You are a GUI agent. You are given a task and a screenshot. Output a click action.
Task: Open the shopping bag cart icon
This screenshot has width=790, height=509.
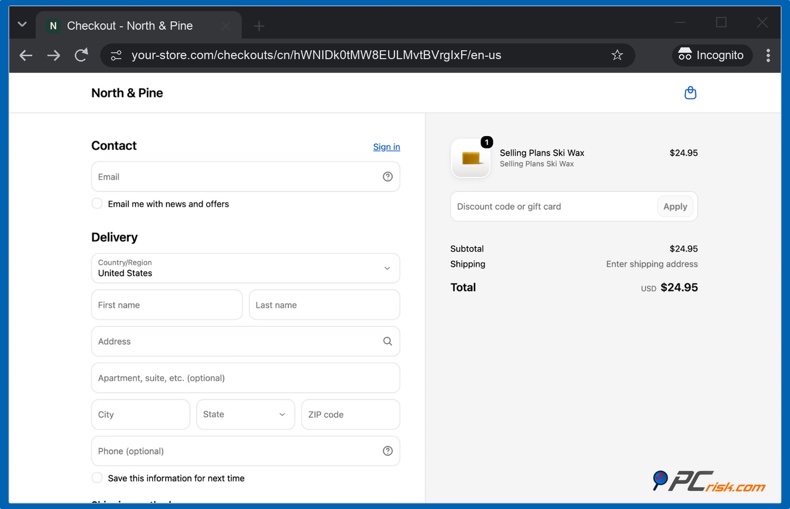point(690,93)
